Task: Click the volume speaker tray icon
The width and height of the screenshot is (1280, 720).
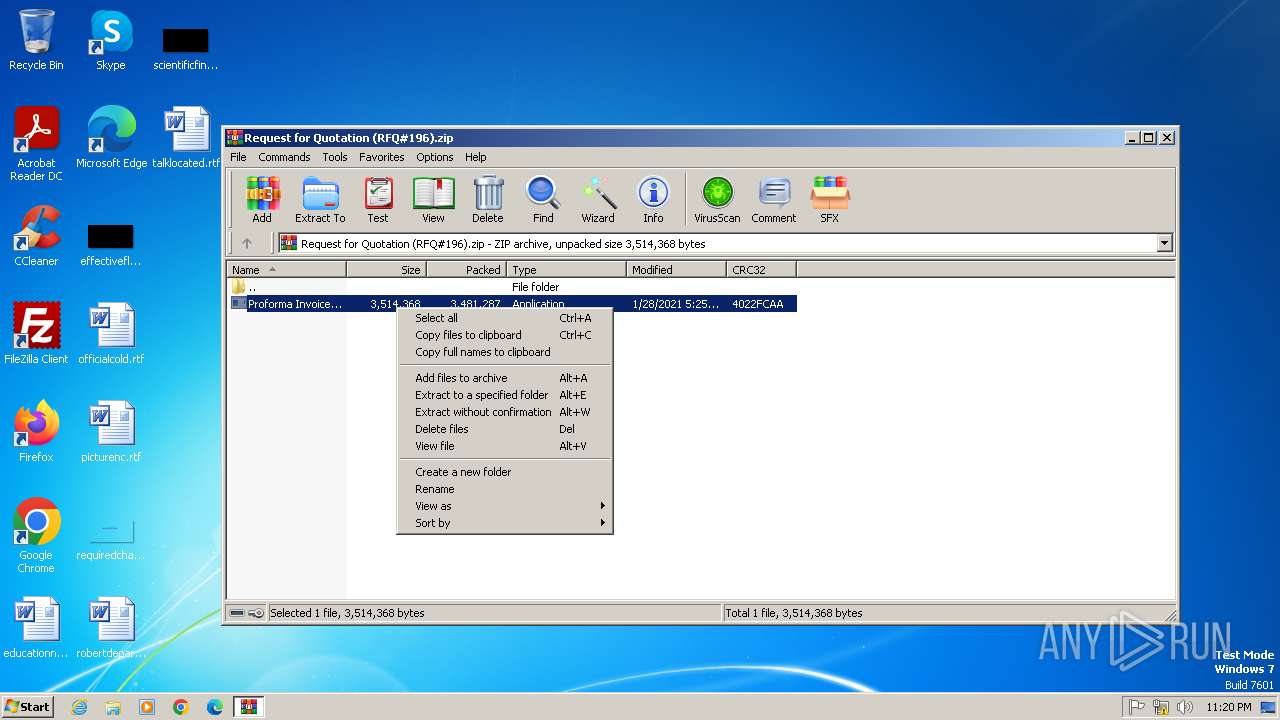Action: click(x=1185, y=707)
